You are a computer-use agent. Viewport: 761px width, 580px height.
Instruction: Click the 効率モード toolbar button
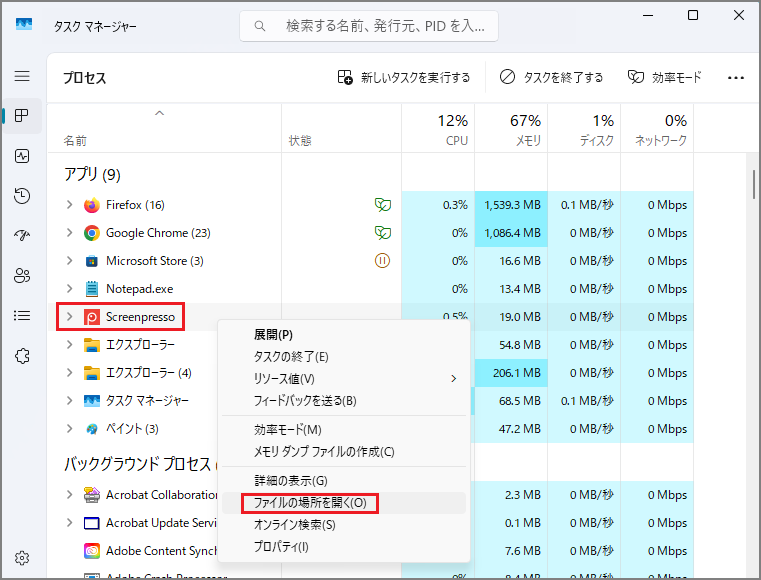[x=665, y=77]
